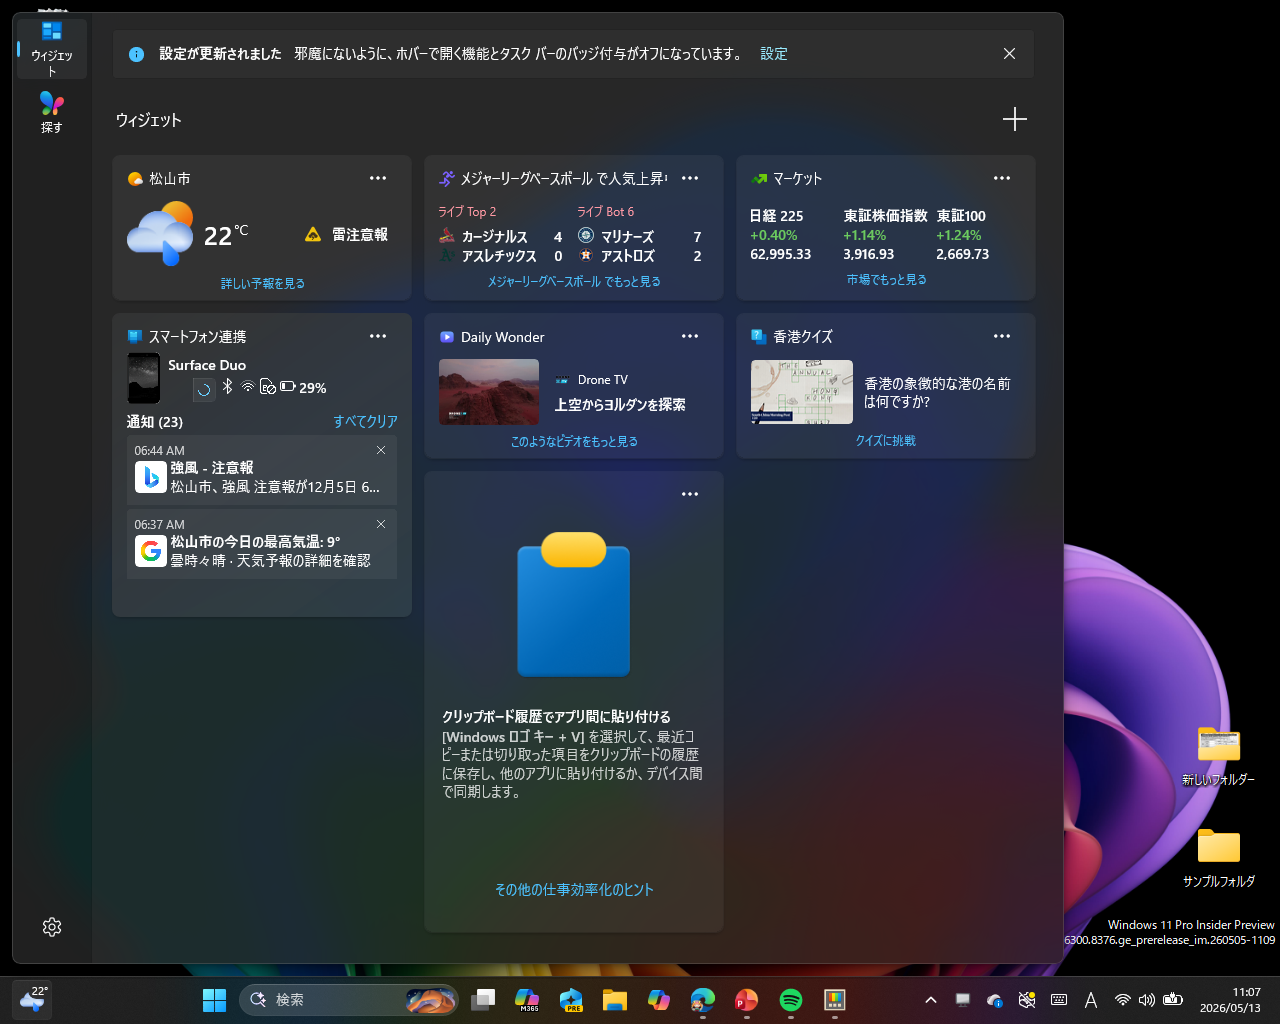Open taskbar weather widget button showing 22°
The width and height of the screenshot is (1280, 1024).
pos(32,999)
